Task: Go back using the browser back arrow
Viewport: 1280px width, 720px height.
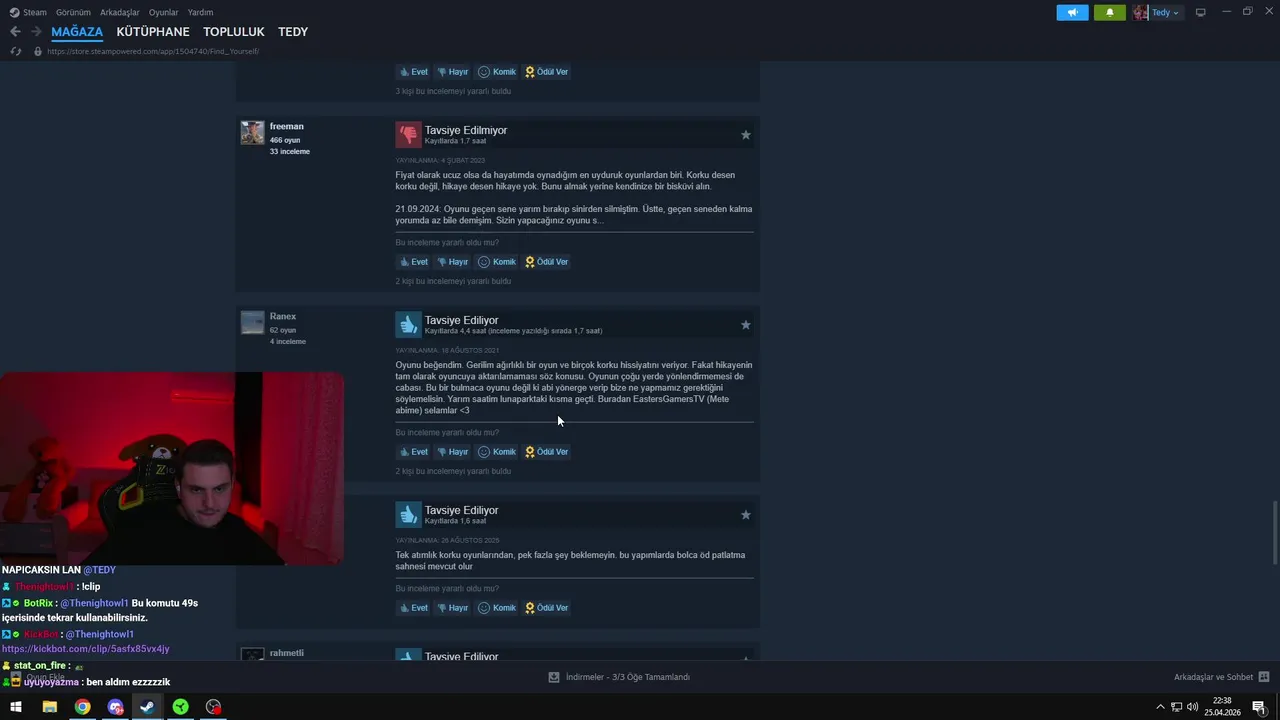Action: pyautogui.click(x=15, y=32)
